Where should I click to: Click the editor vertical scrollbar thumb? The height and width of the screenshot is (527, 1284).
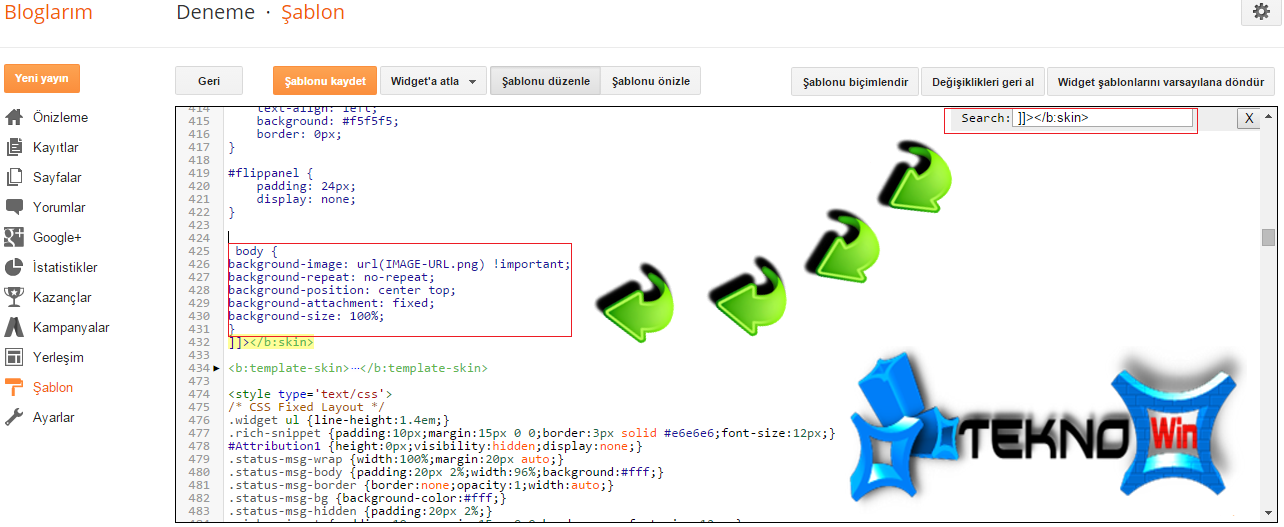pos(1268,237)
